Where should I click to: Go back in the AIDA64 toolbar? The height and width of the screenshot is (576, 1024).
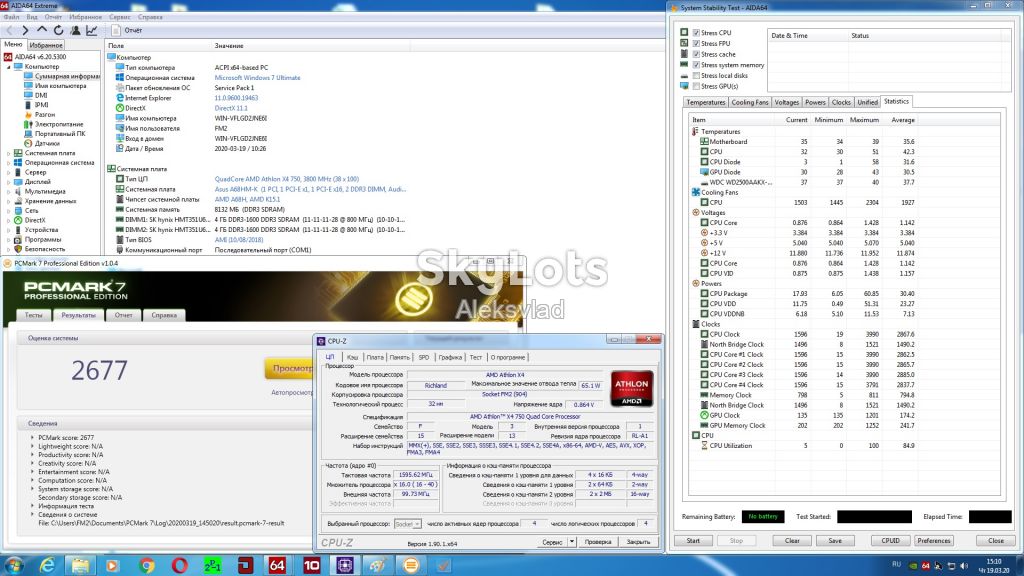point(9,30)
